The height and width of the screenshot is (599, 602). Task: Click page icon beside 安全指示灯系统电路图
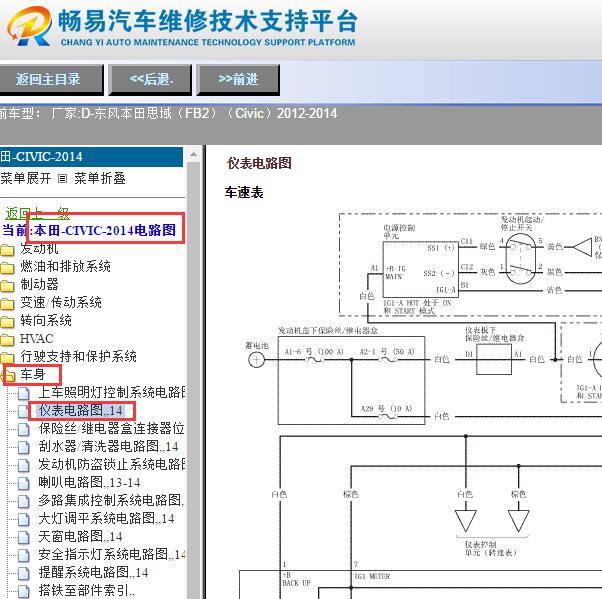point(24,555)
